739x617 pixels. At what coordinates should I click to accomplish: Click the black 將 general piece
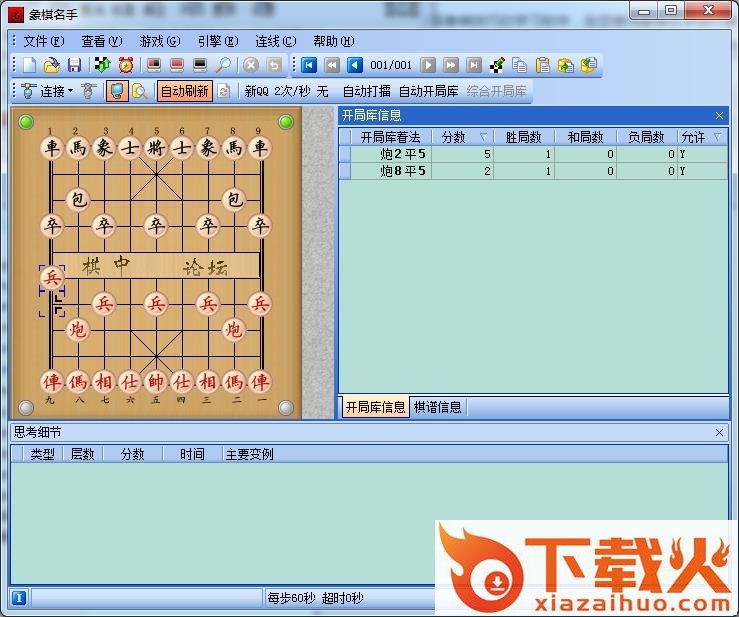point(156,148)
